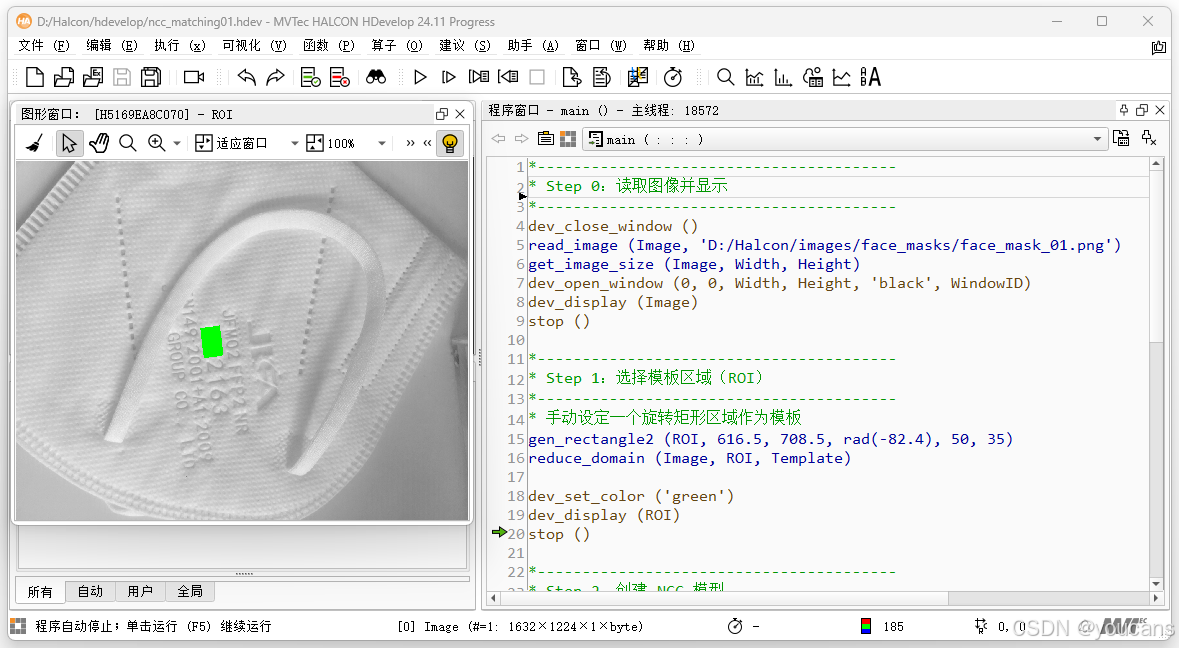Click the program window horizontal scrollbar
The height and width of the screenshot is (648, 1179).
tap(823, 598)
